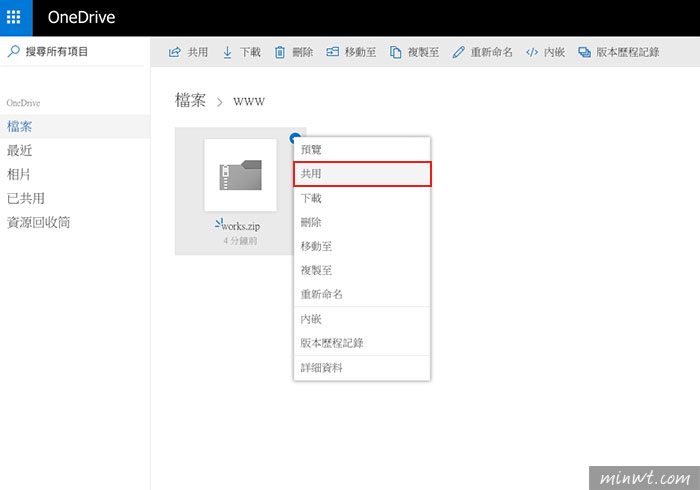Click the 4 分鐘前 timestamp
This screenshot has height=490, width=700.
coord(240,241)
